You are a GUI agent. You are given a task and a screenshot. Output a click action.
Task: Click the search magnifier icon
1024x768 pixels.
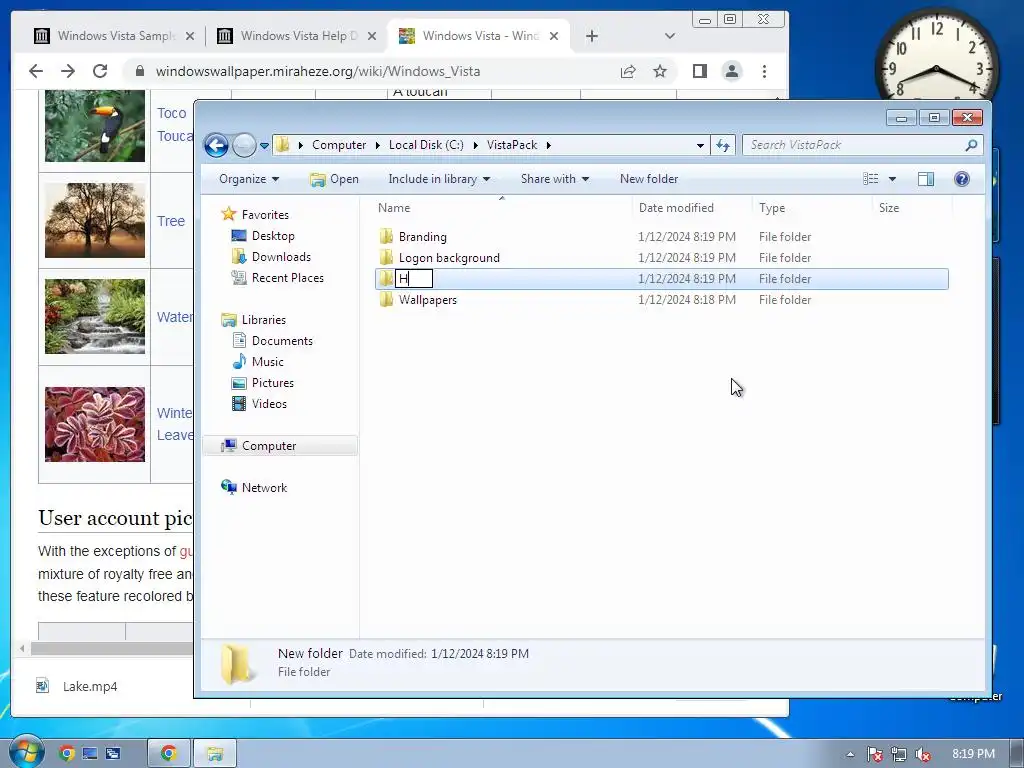[971, 145]
